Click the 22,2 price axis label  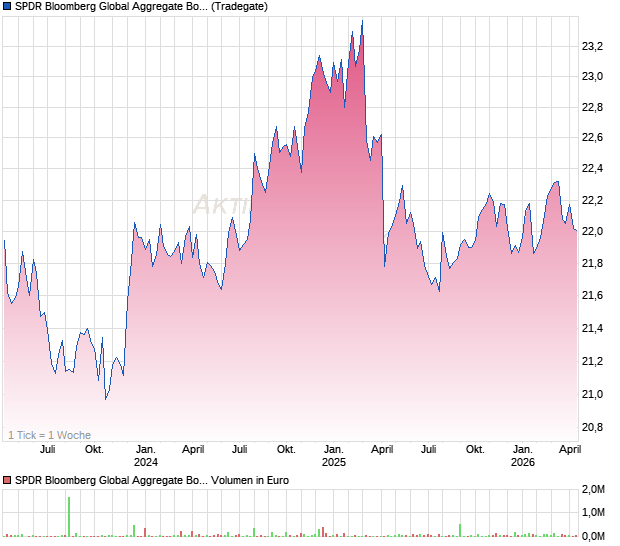pos(592,200)
